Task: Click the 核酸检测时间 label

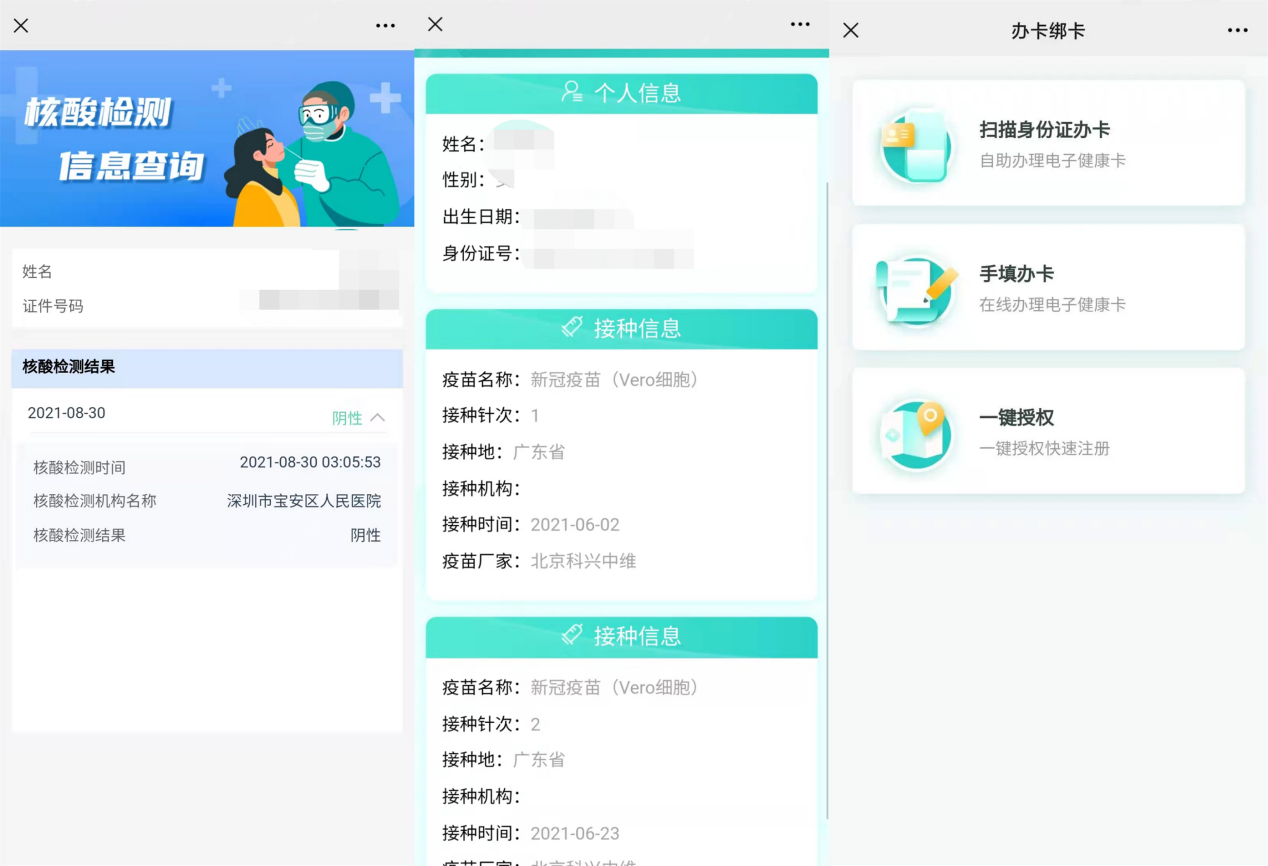Action: (x=80, y=467)
